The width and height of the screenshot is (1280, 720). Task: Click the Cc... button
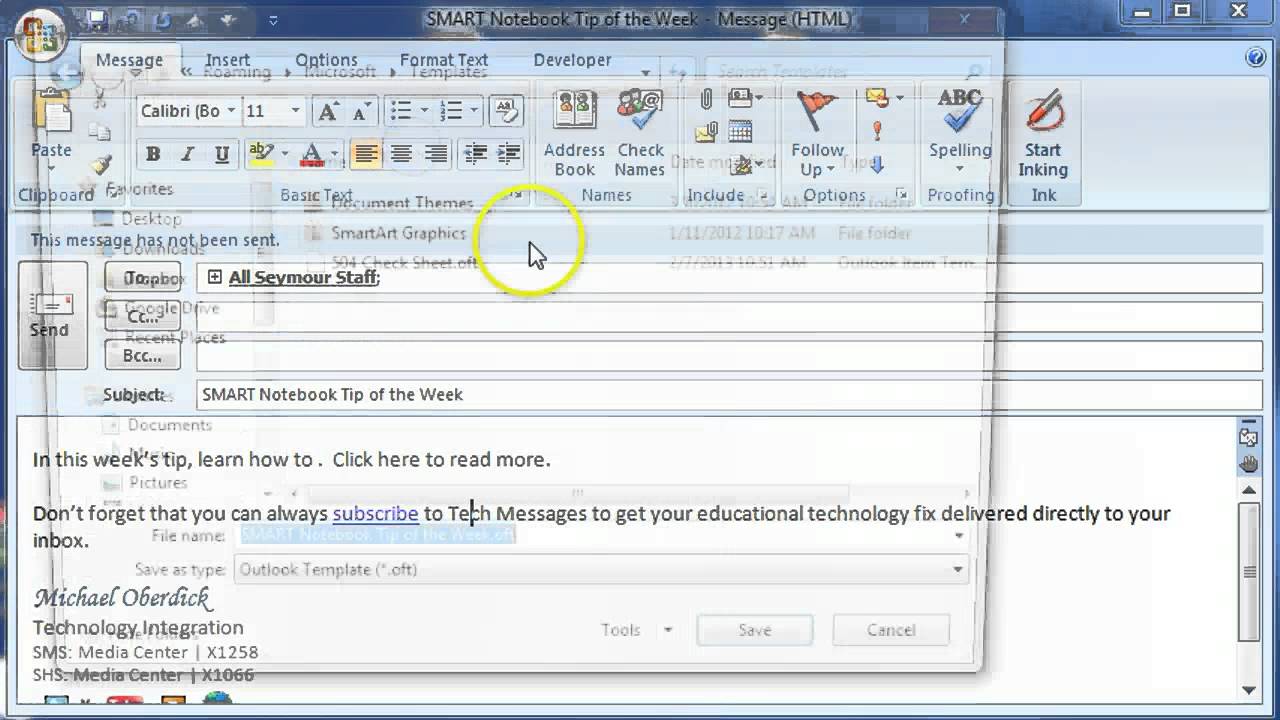pos(143,317)
